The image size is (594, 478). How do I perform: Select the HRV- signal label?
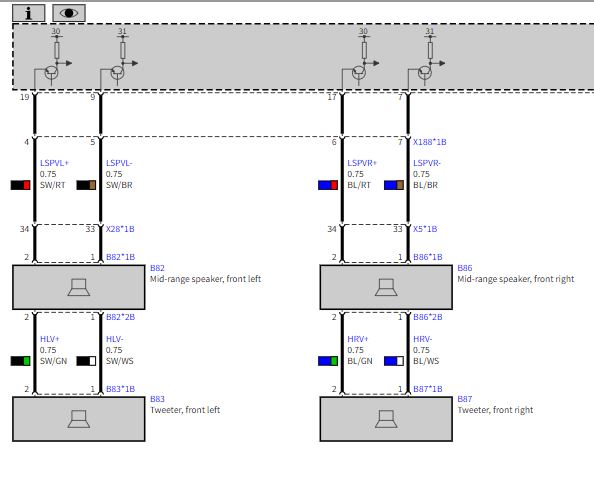point(422,339)
